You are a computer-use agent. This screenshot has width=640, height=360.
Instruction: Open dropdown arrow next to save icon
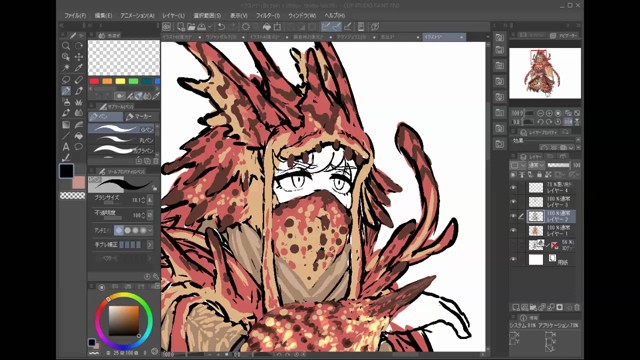tap(210, 27)
